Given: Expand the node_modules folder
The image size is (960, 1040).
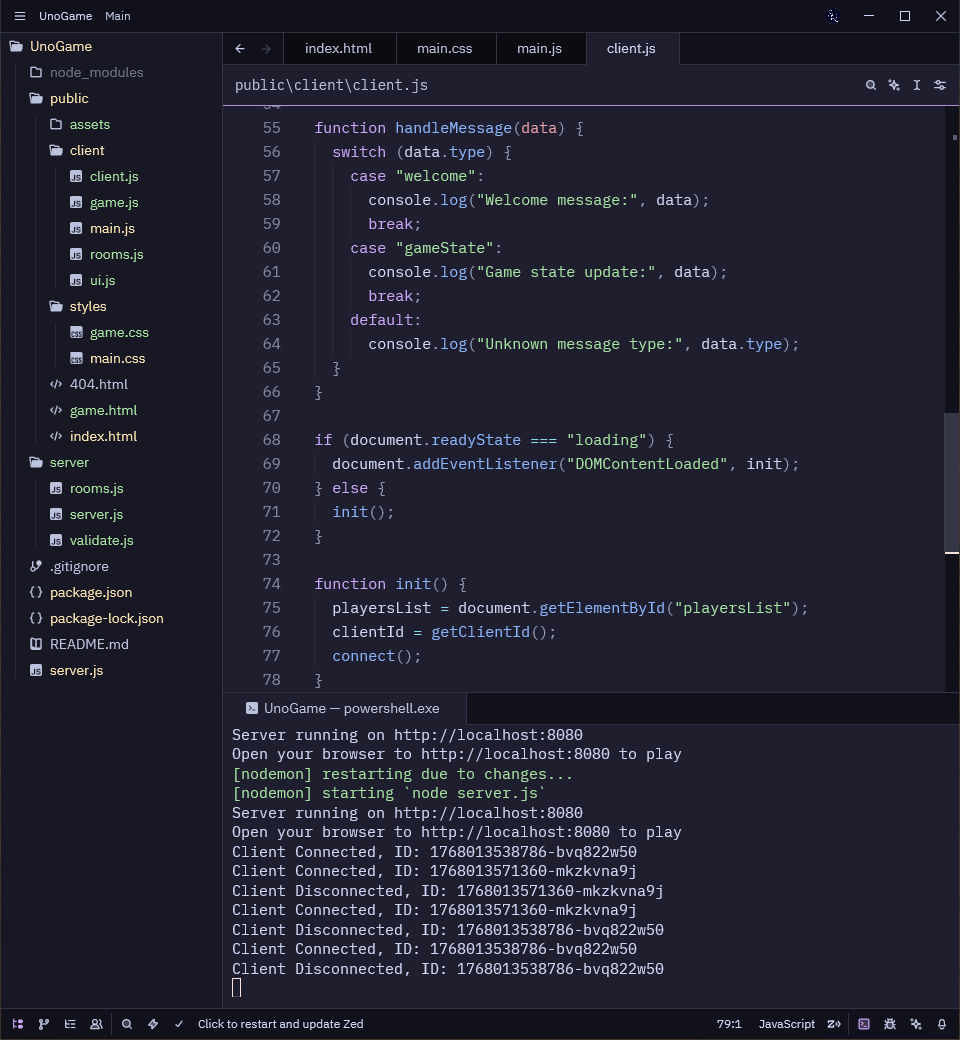Looking at the screenshot, I should coord(96,72).
